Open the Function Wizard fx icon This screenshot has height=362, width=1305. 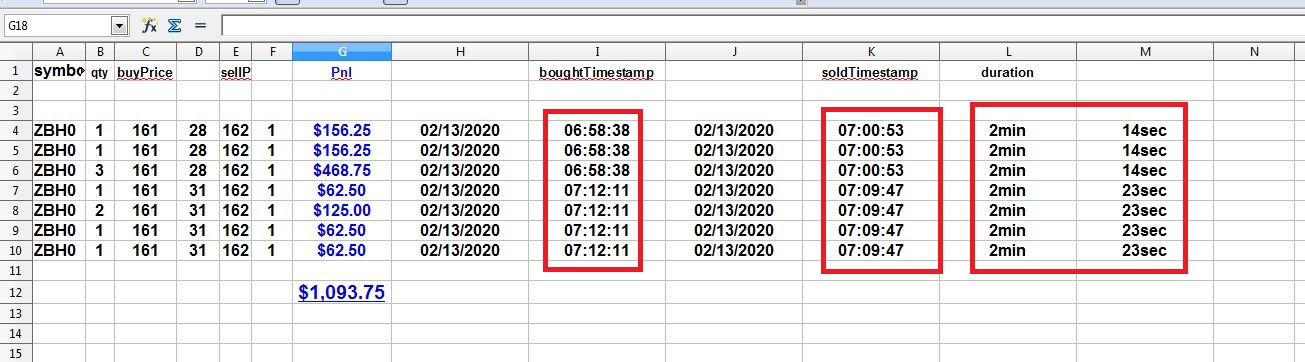(149, 24)
